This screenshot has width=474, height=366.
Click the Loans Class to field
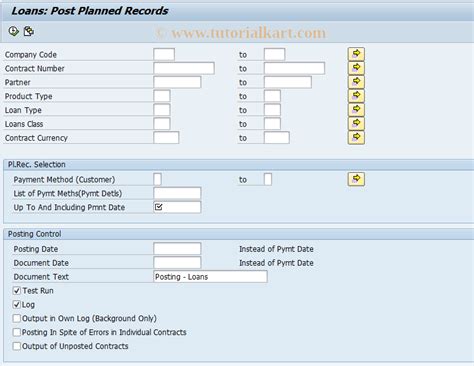(x=272, y=124)
